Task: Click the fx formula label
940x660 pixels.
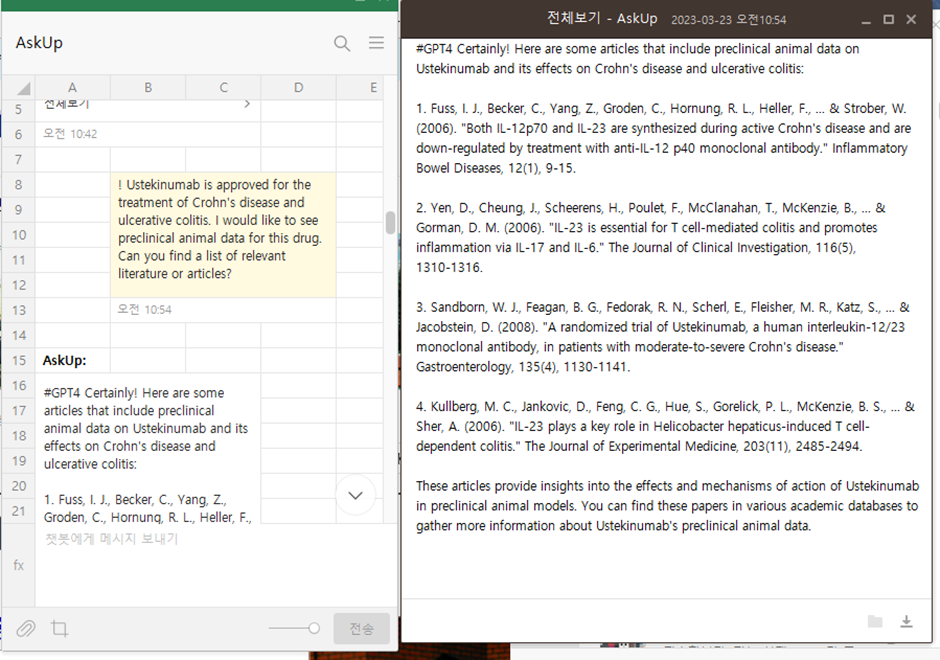Action: pyautogui.click(x=19, y=565)
